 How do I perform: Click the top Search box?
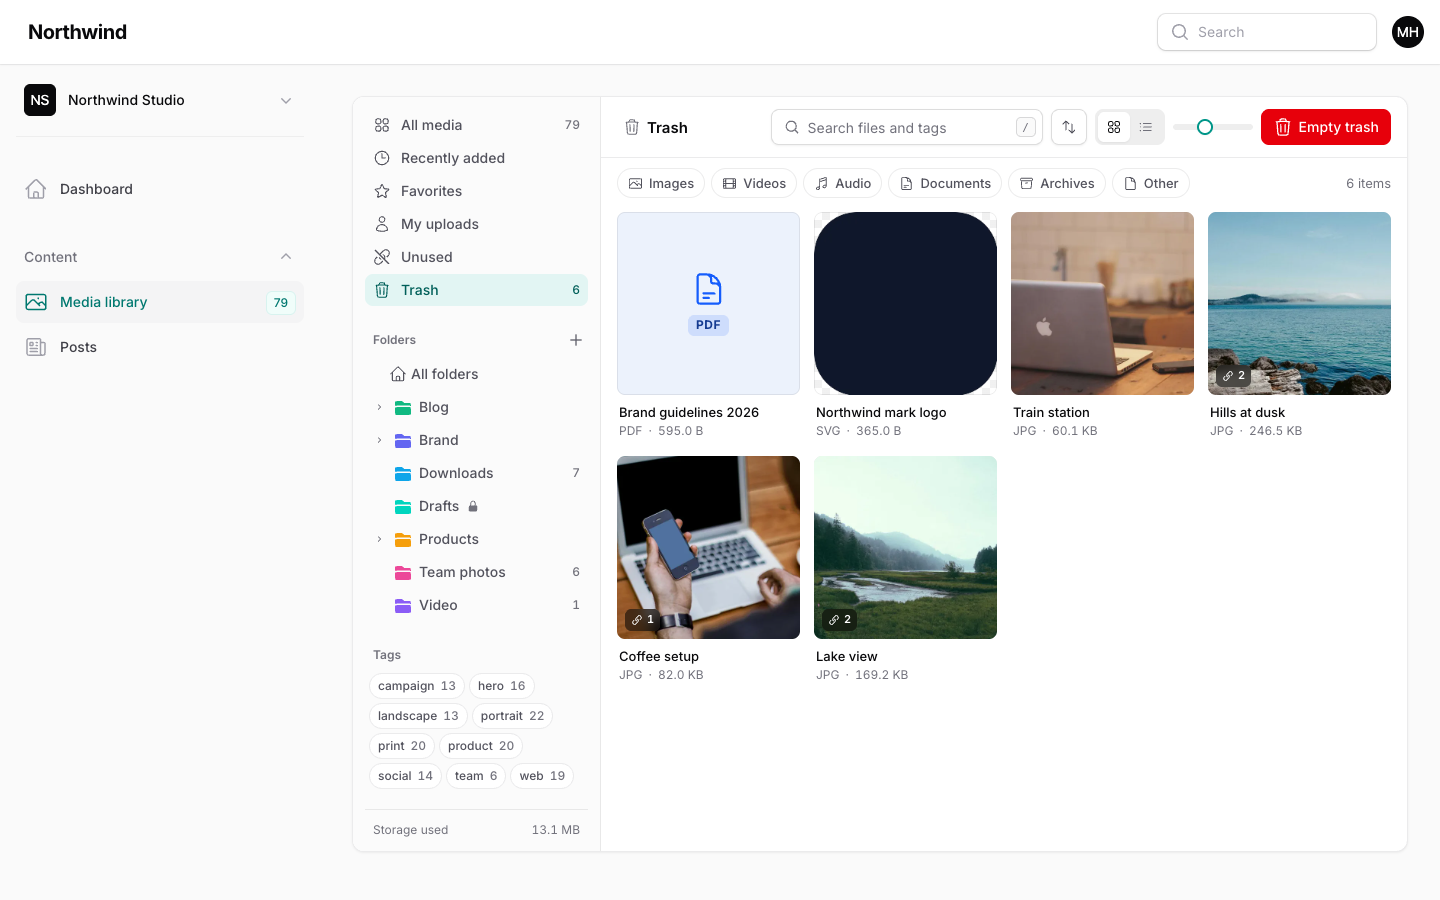click(1267, 32)
